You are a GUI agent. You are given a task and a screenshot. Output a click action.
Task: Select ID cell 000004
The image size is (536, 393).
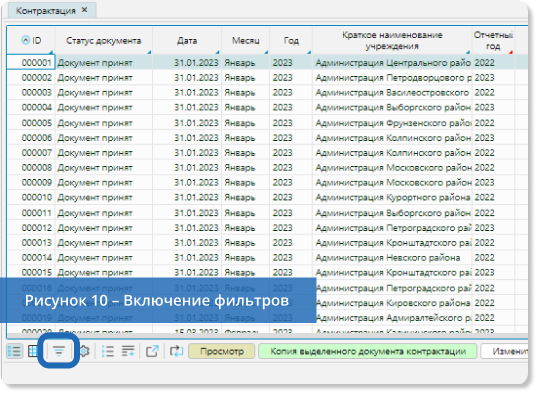[x=31, y=108]
